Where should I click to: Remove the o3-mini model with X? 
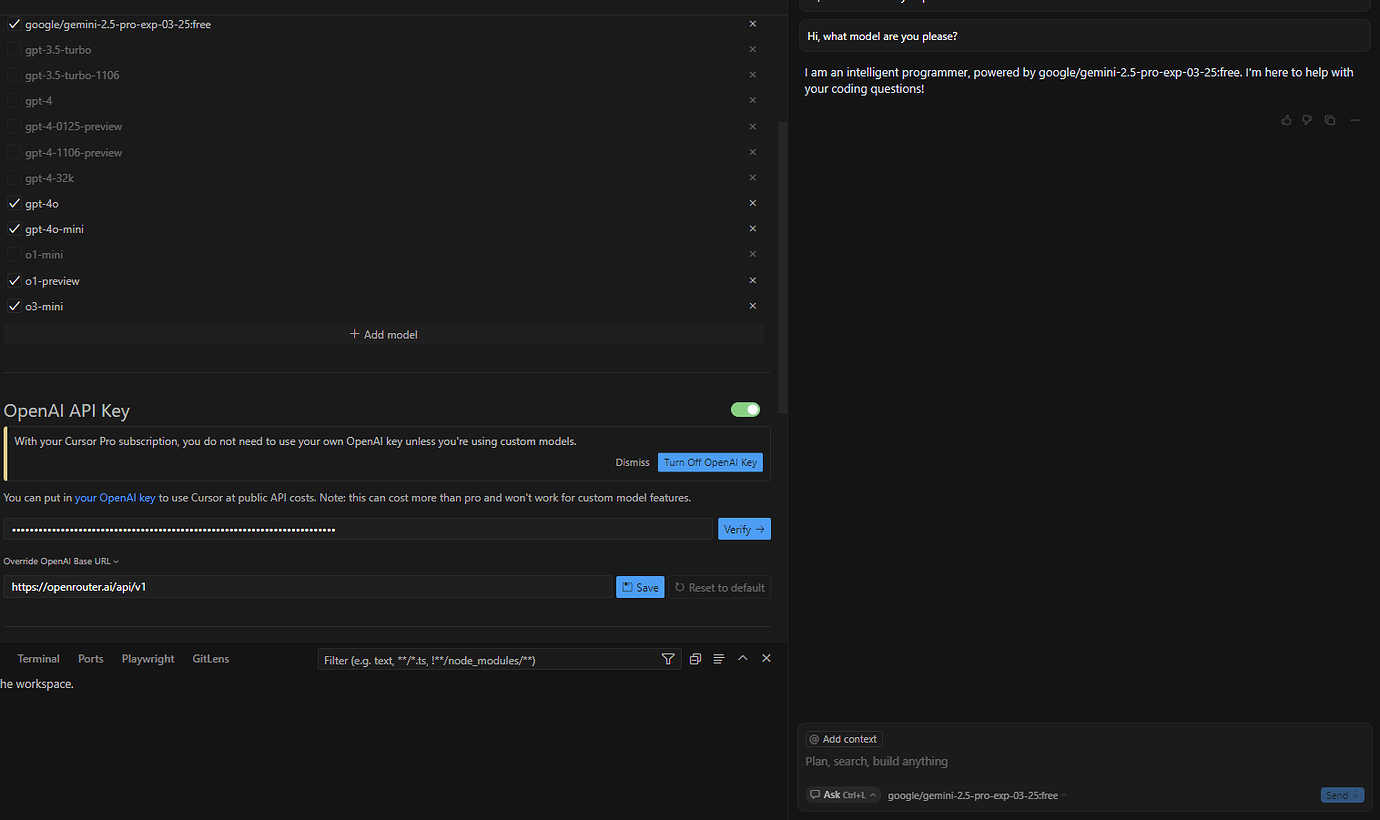point(753,306)
